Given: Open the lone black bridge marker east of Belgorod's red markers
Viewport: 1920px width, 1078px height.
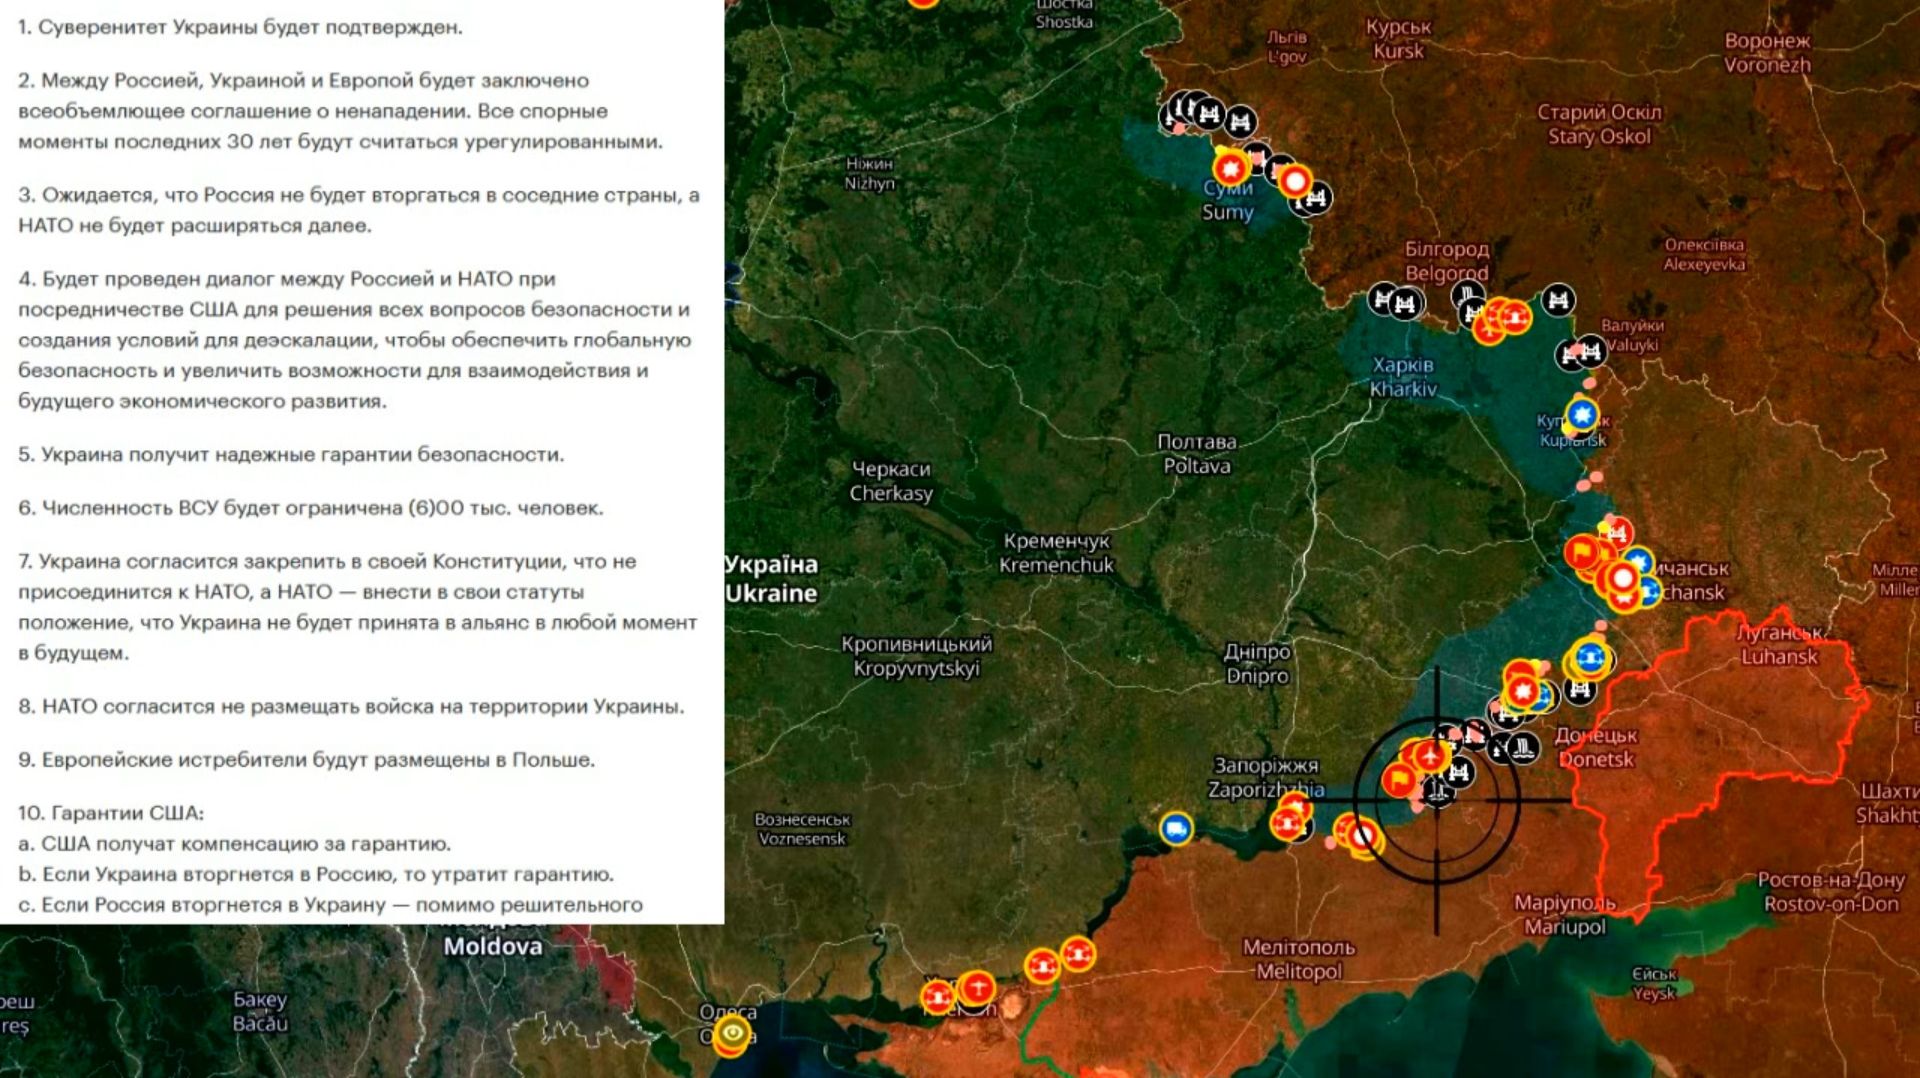Looking at the screenshot, I should coord(1558,299).
